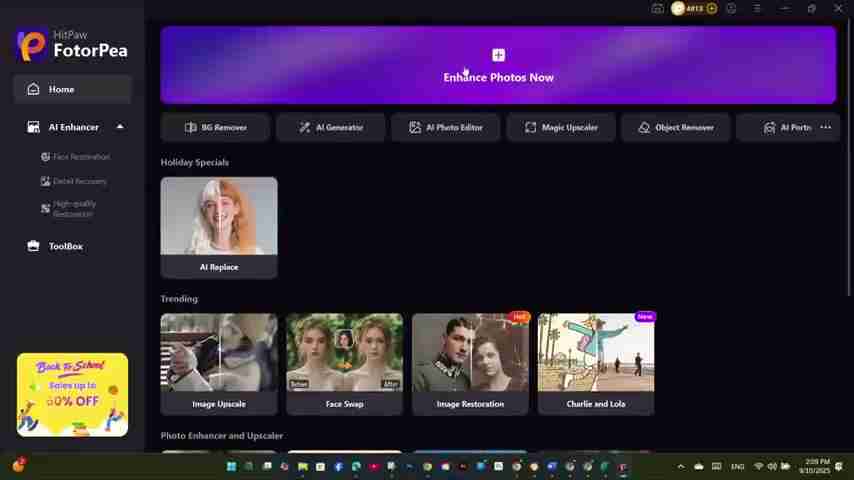Expand hidden system tray icons
Screen dimensions: 854x480
[x=681, y=466]
